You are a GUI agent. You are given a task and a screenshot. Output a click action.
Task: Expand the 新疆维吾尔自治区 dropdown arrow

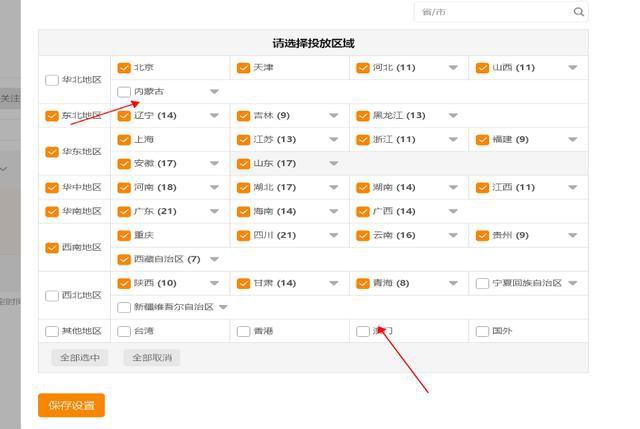pyautogui.click(x=223, y=307)
